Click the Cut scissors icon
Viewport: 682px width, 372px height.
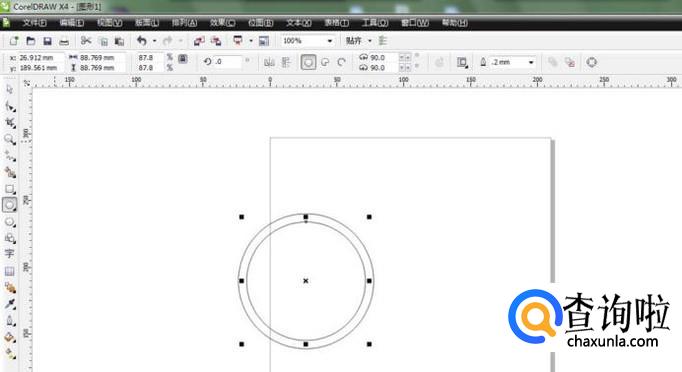86,41
